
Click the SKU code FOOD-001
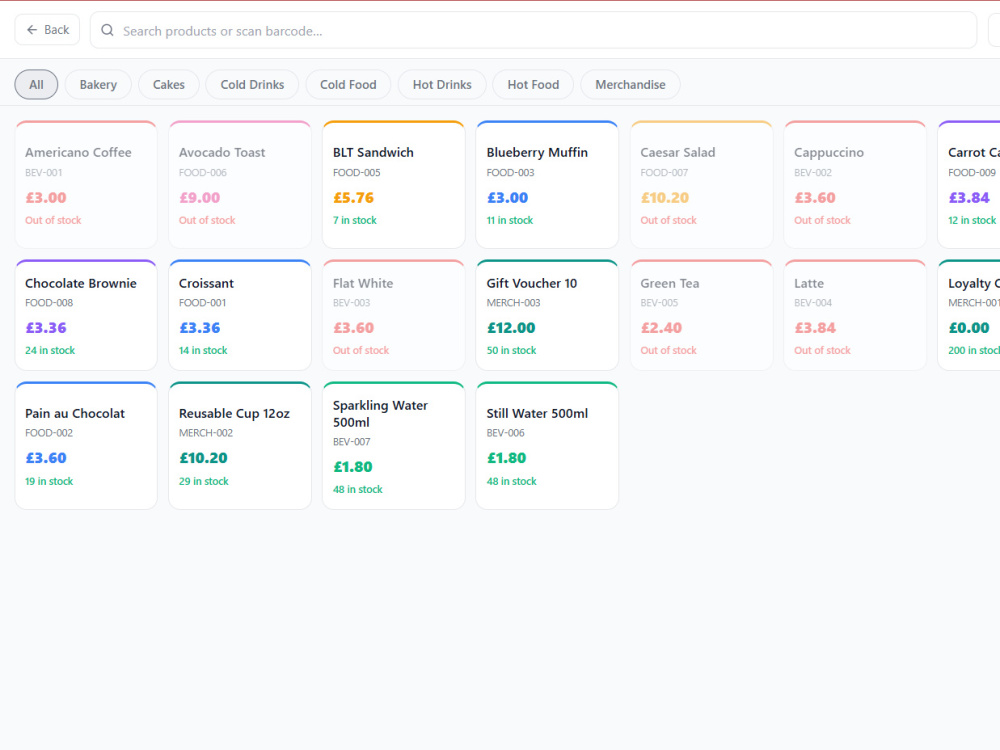202,302
